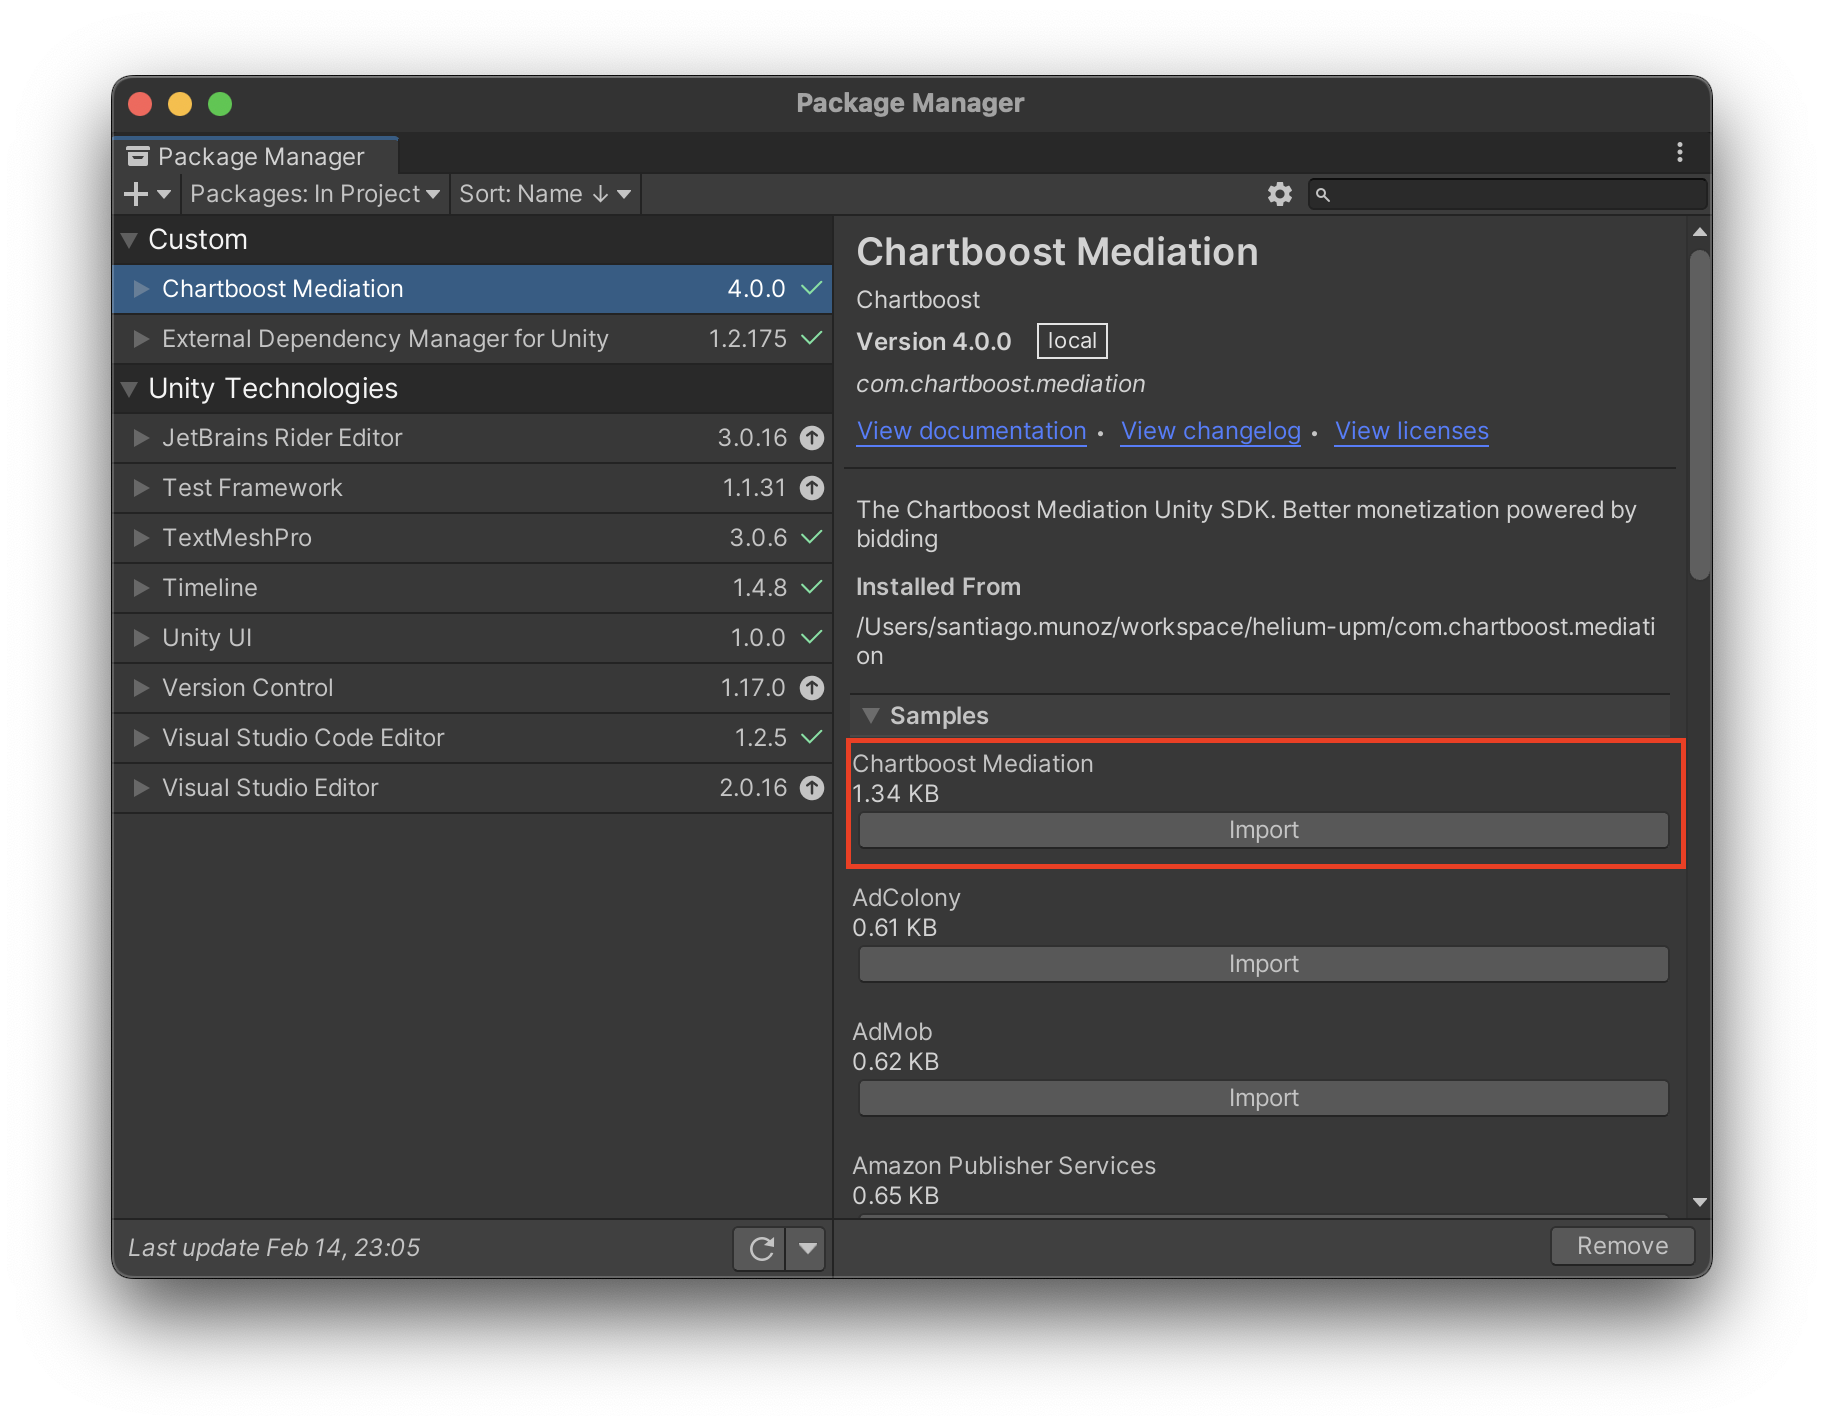Click the Remove package button

(1622, 1246)
